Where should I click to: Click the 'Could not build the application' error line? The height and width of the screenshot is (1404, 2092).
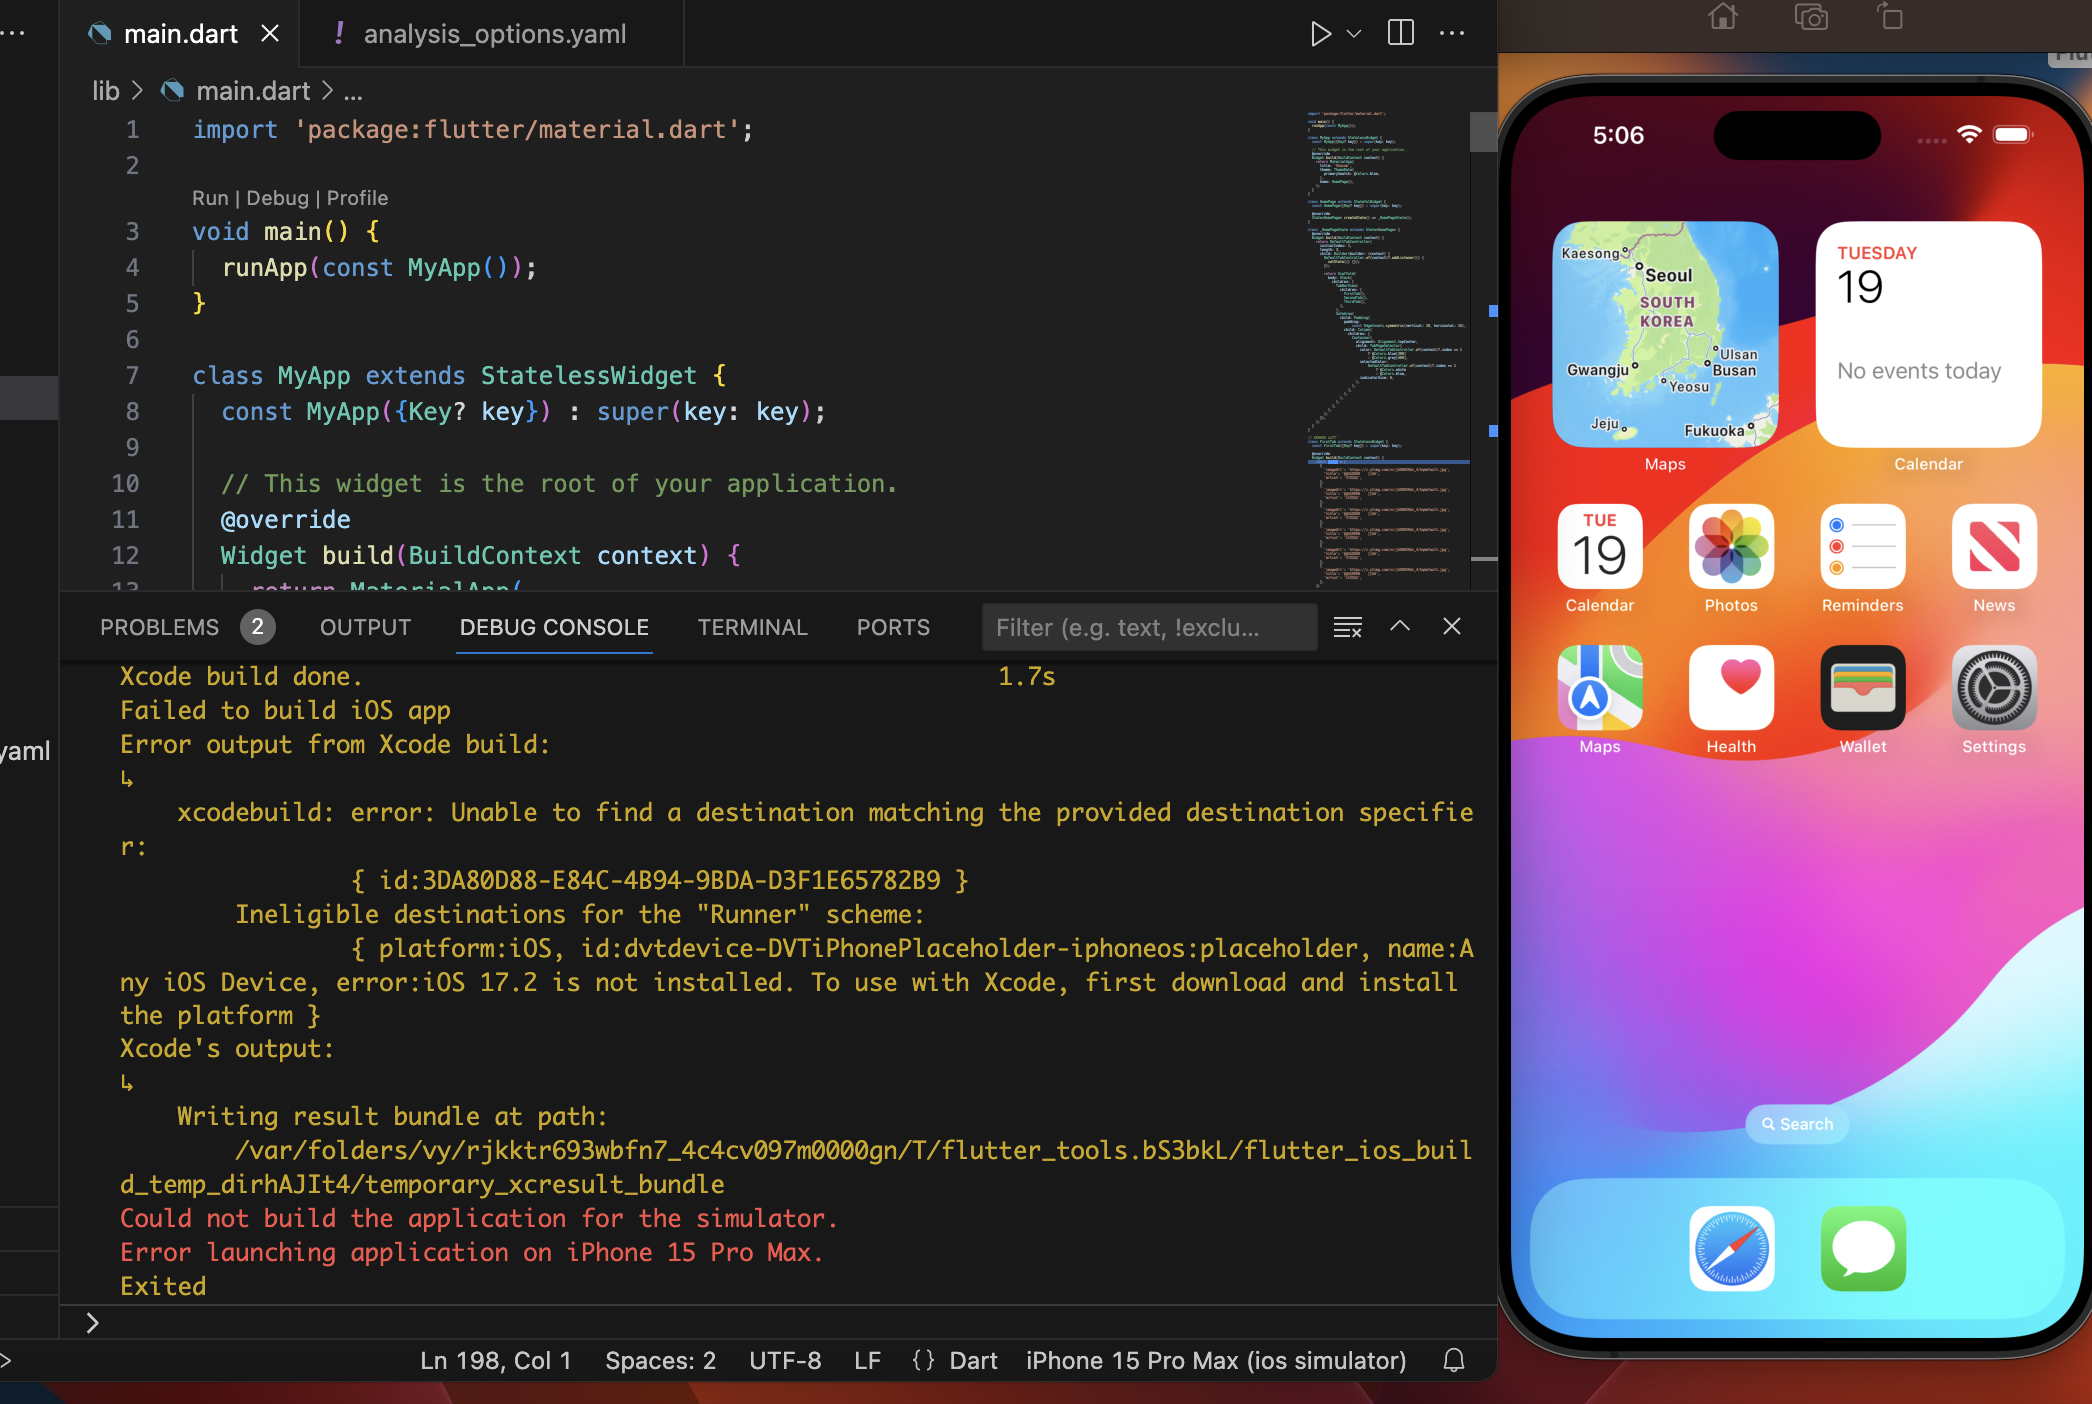tap(478, 1218)
